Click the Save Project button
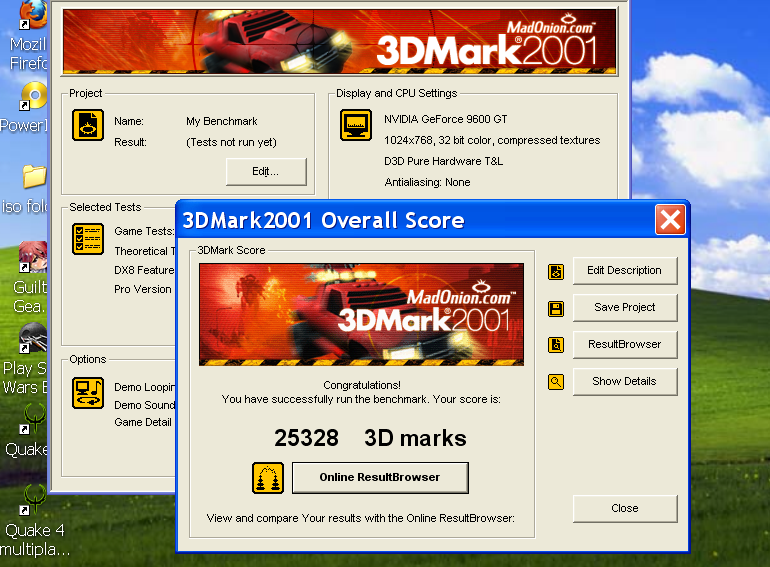 [x=625, y=308]
